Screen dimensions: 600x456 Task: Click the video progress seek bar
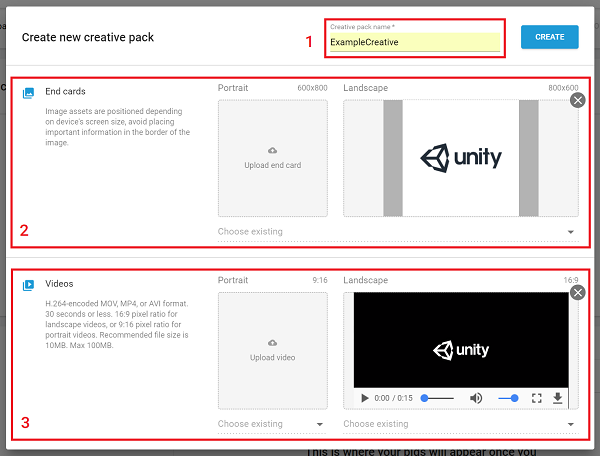438,398
